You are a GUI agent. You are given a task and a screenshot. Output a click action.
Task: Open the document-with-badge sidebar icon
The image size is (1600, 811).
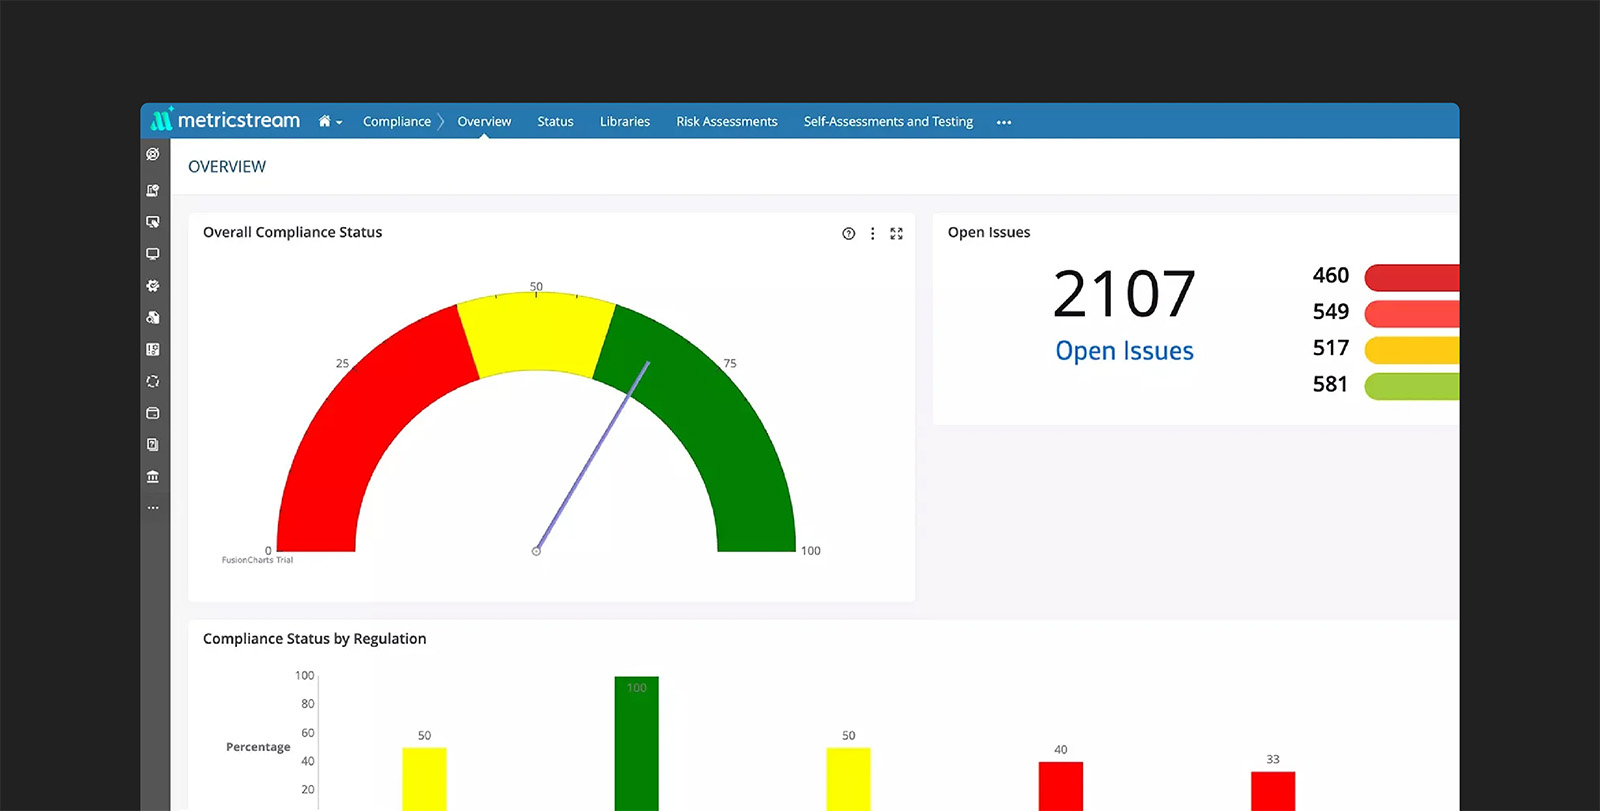153,190
